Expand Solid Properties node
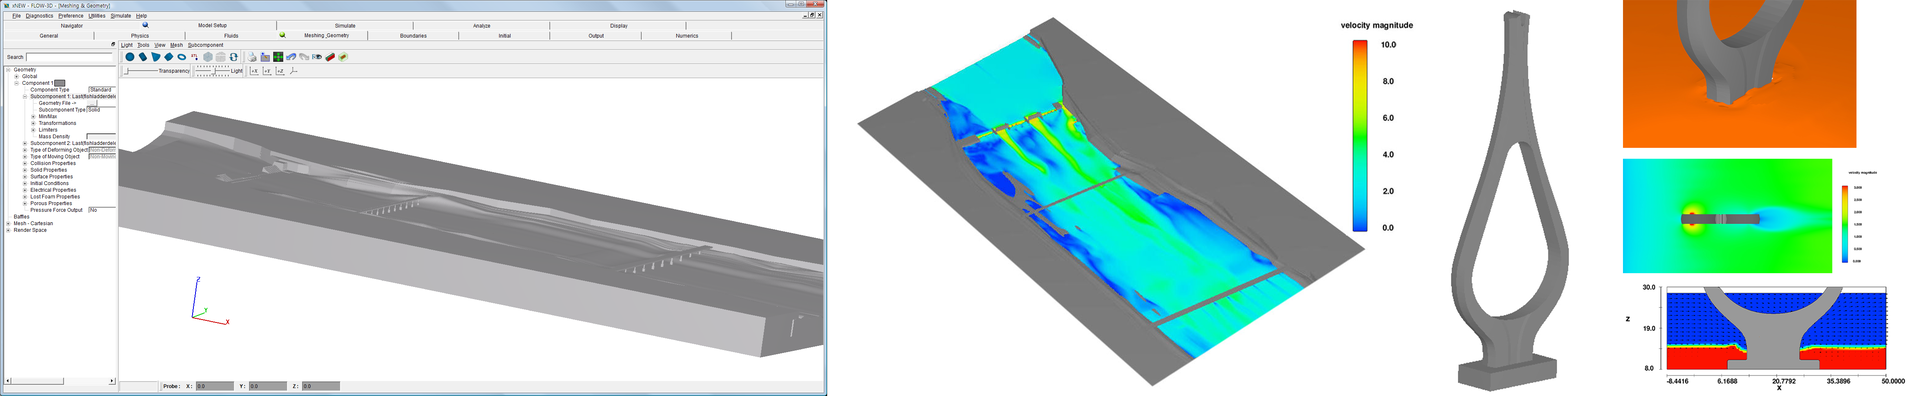 point(25,170)
